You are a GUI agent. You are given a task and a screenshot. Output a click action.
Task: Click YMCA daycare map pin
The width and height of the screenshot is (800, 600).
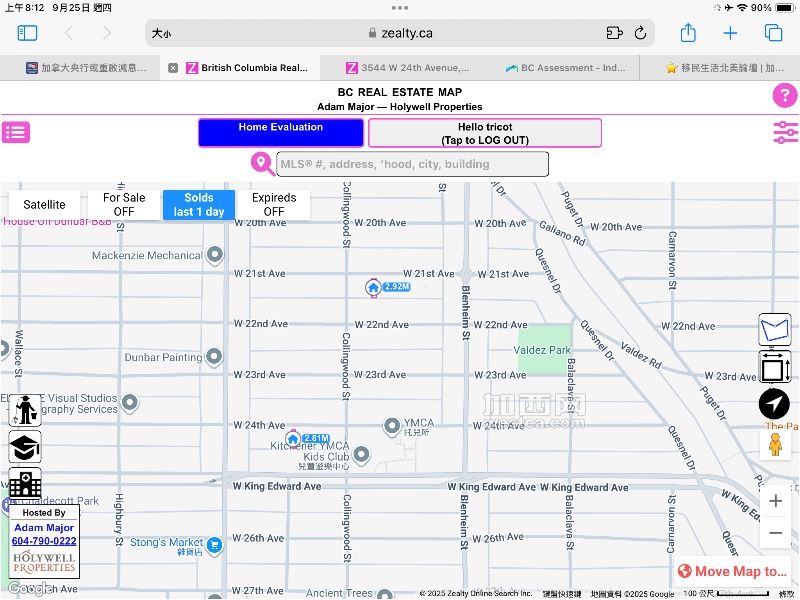(x=392, y=427)
